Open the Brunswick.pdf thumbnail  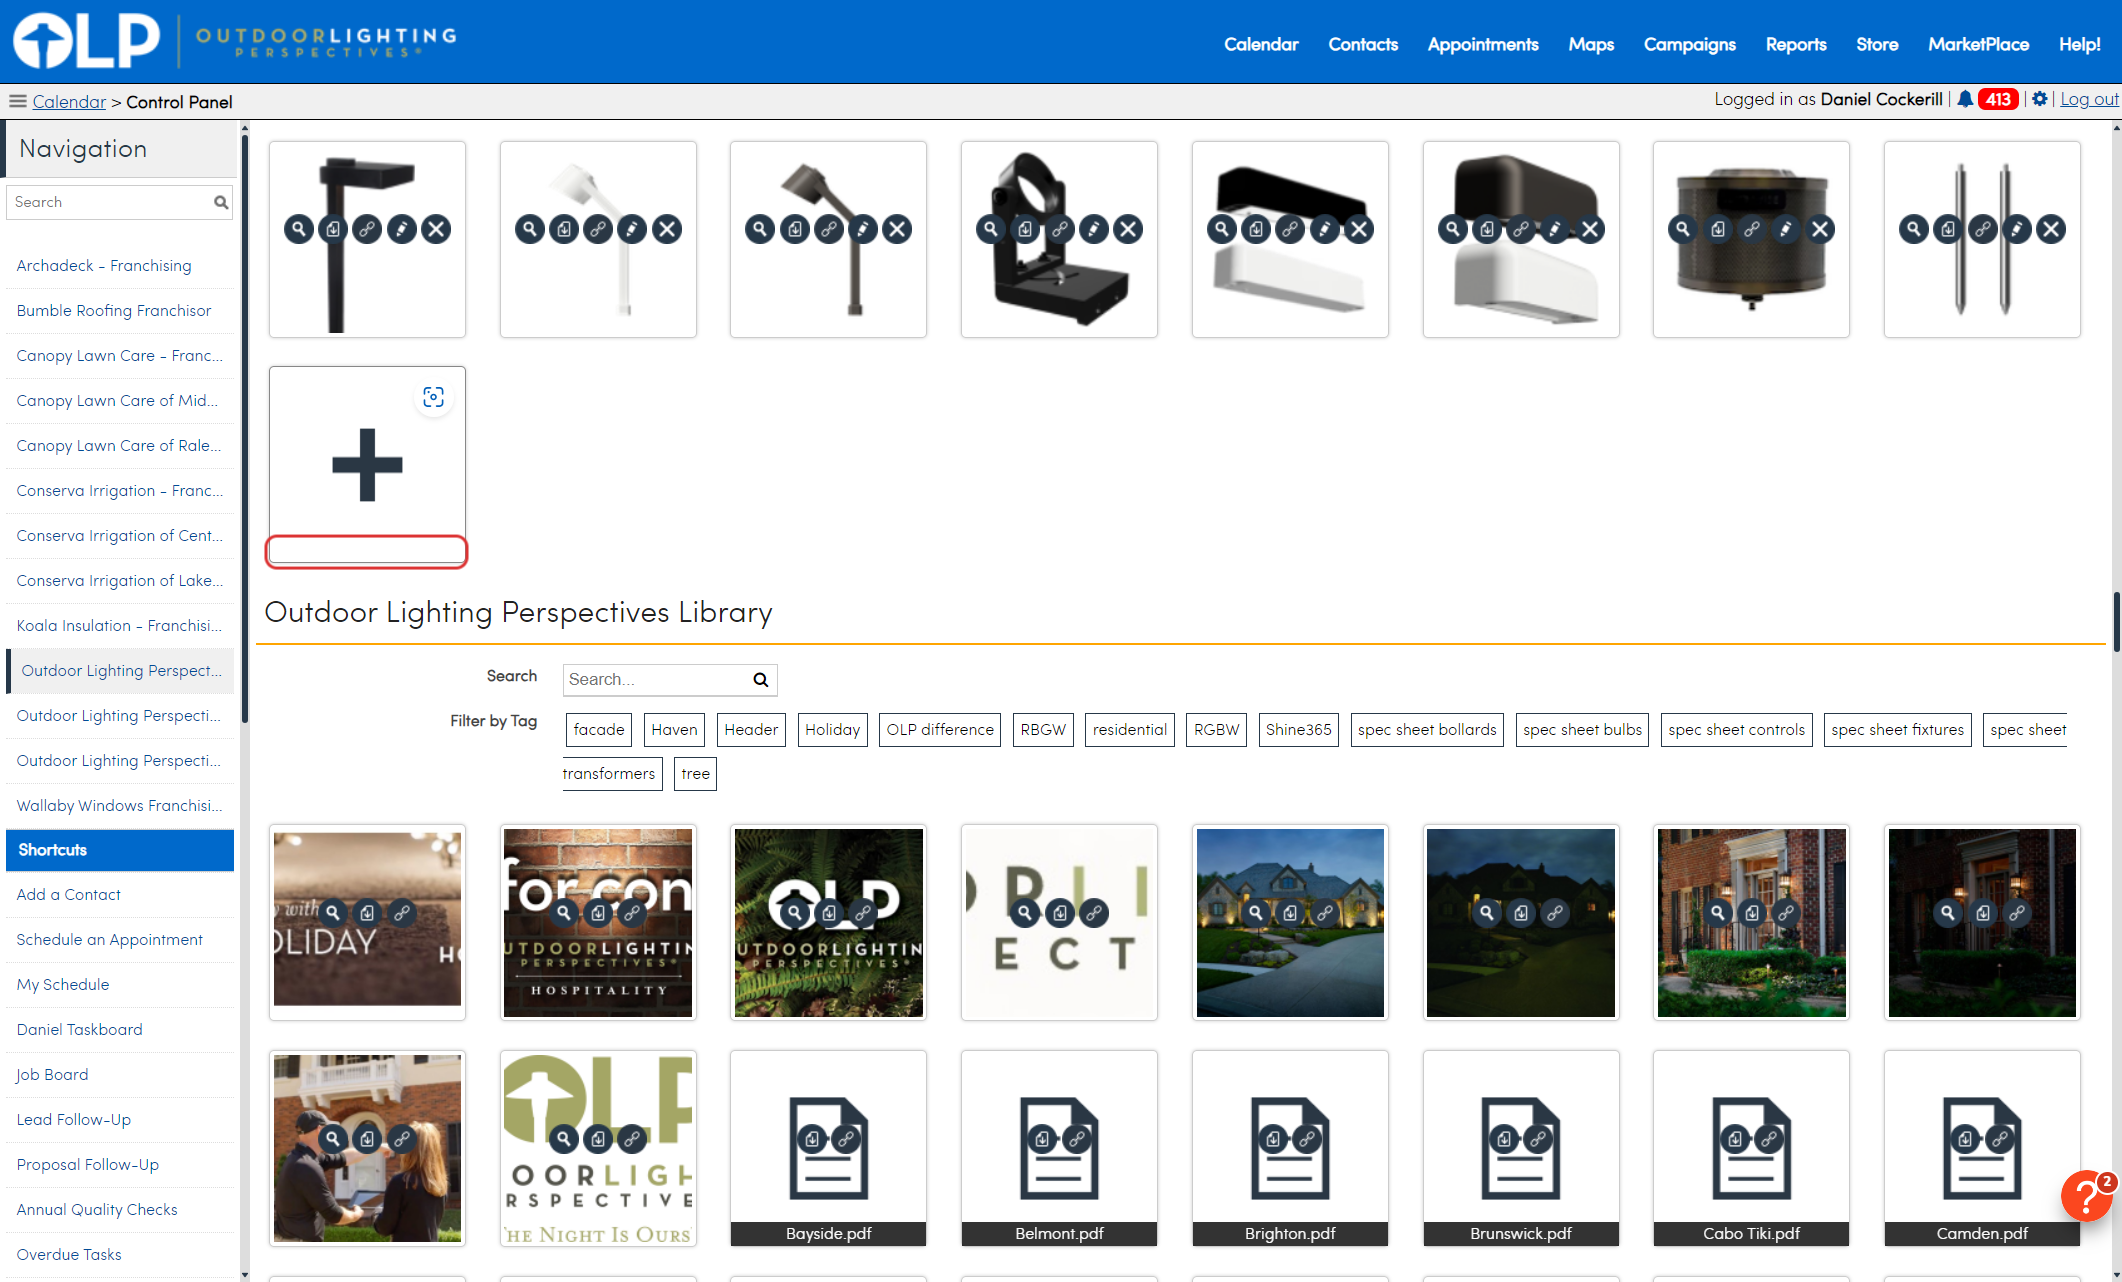pyautogui.click(x=1521, y=1148)
